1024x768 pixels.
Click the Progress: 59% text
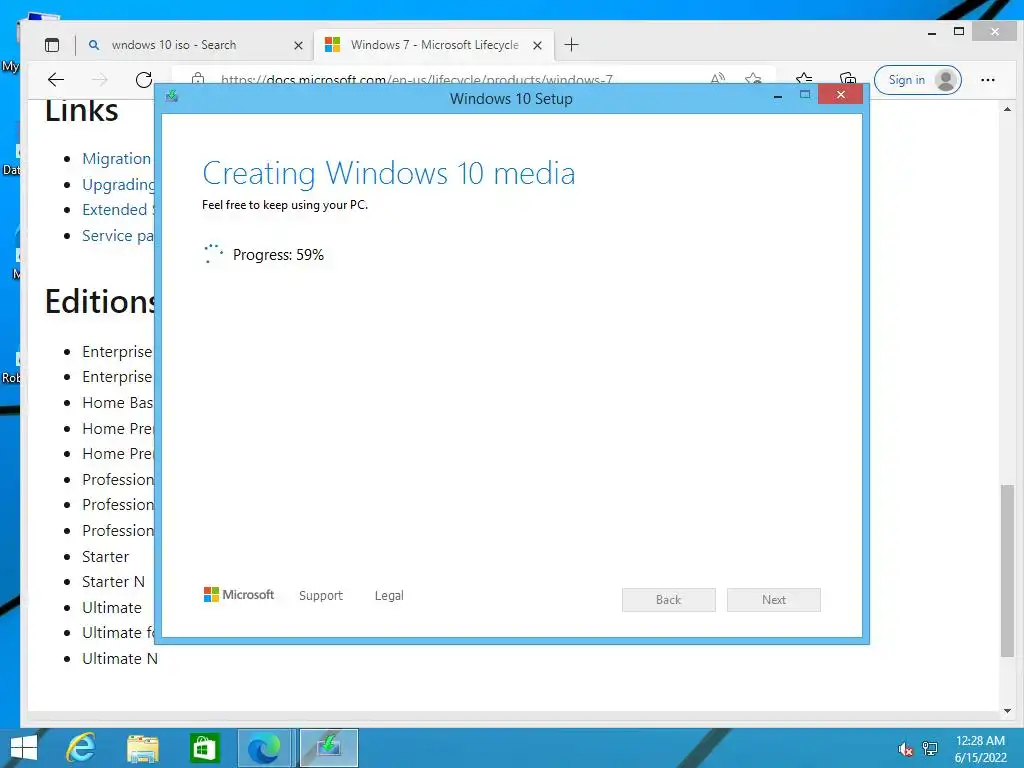coord(278,255)
